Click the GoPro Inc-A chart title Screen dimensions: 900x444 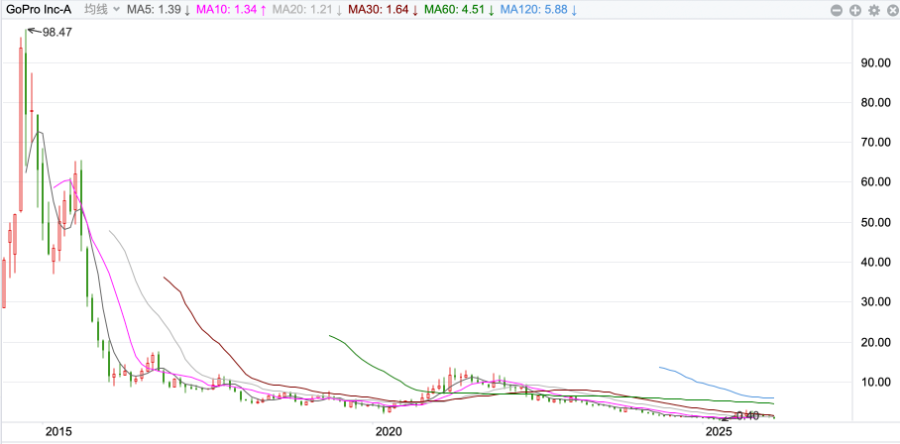39,10
